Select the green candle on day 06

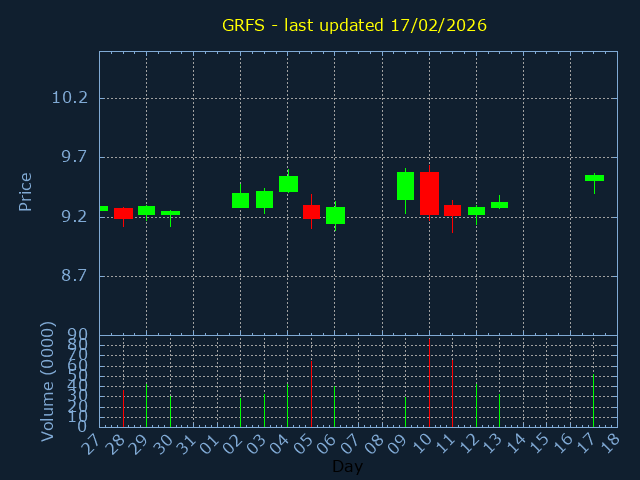pyautogui.click(x=335, y=215)
